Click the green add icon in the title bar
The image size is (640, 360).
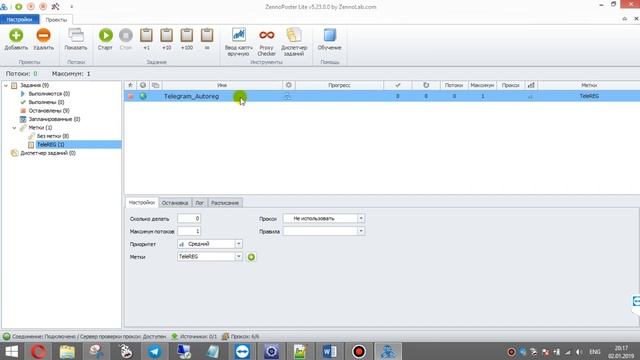[x=18, y=7]
